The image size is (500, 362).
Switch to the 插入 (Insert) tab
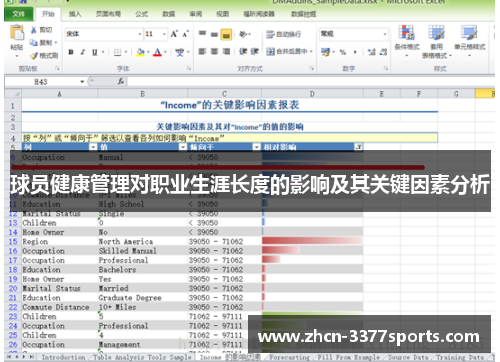(75, 14)
